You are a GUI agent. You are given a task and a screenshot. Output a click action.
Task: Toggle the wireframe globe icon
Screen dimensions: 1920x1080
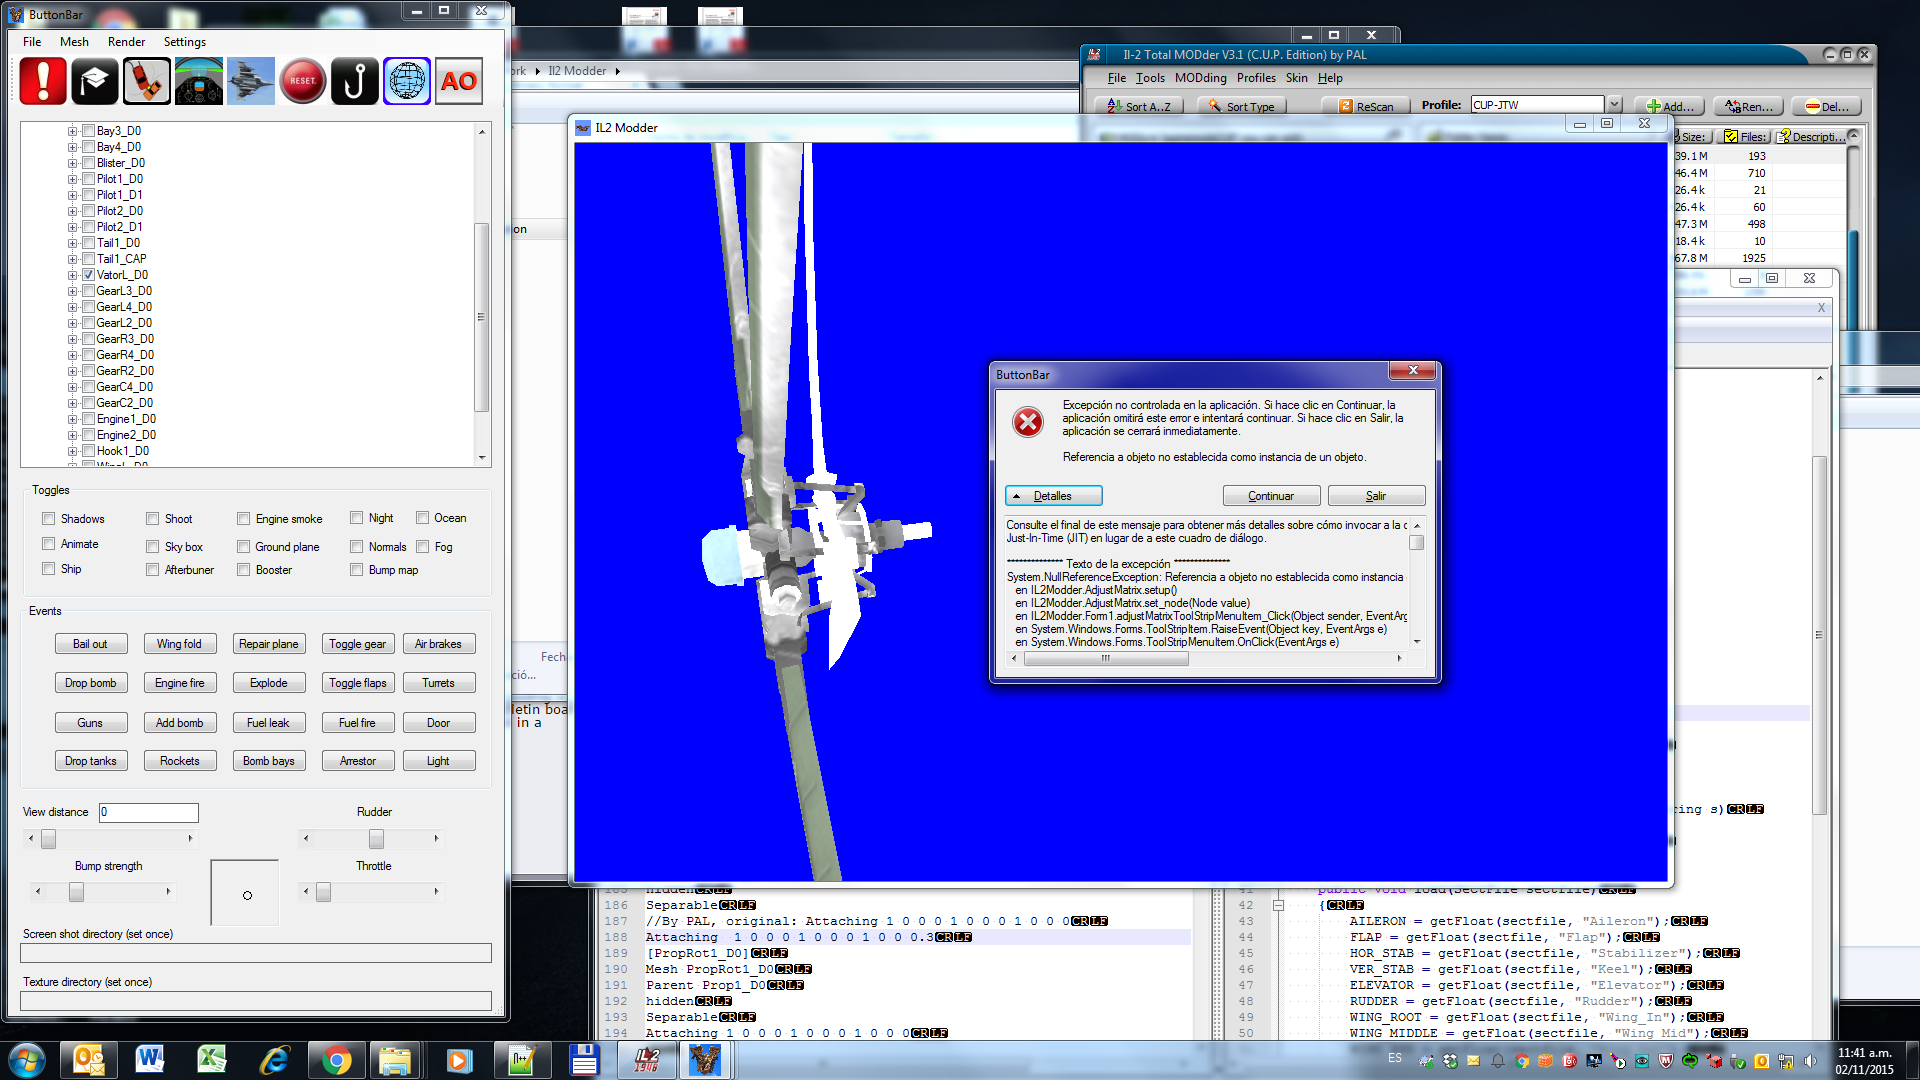[407, 81]
